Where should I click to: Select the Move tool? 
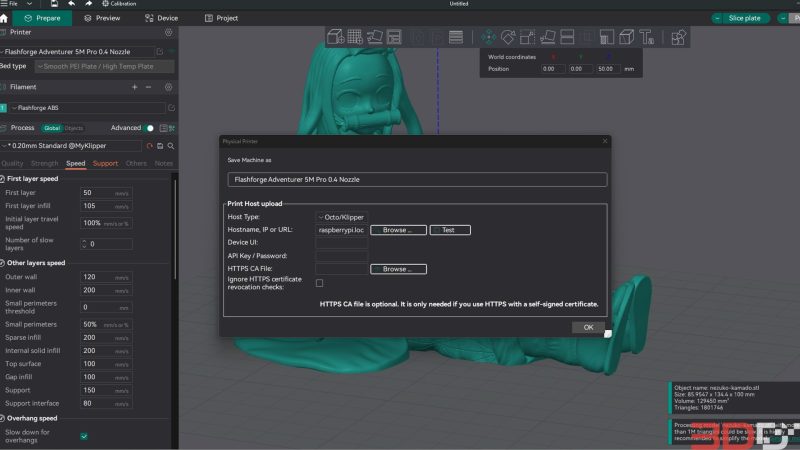488,37
